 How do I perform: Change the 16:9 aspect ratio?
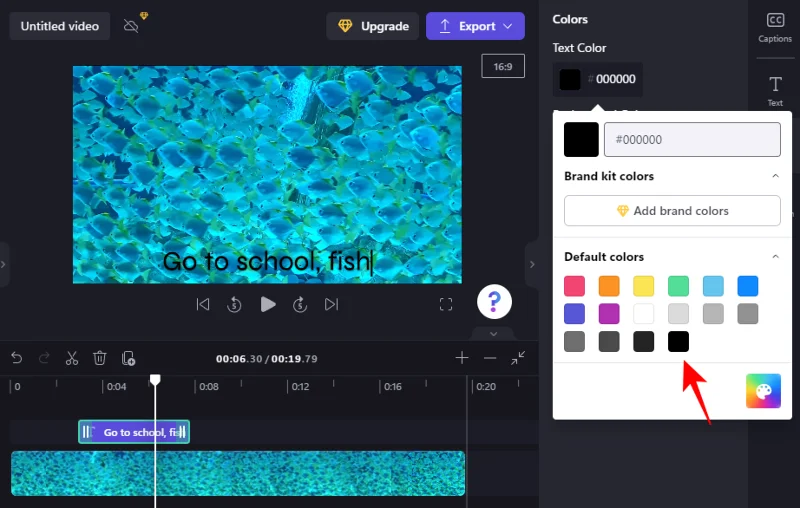pyautogui.click(x=503, y=66)
